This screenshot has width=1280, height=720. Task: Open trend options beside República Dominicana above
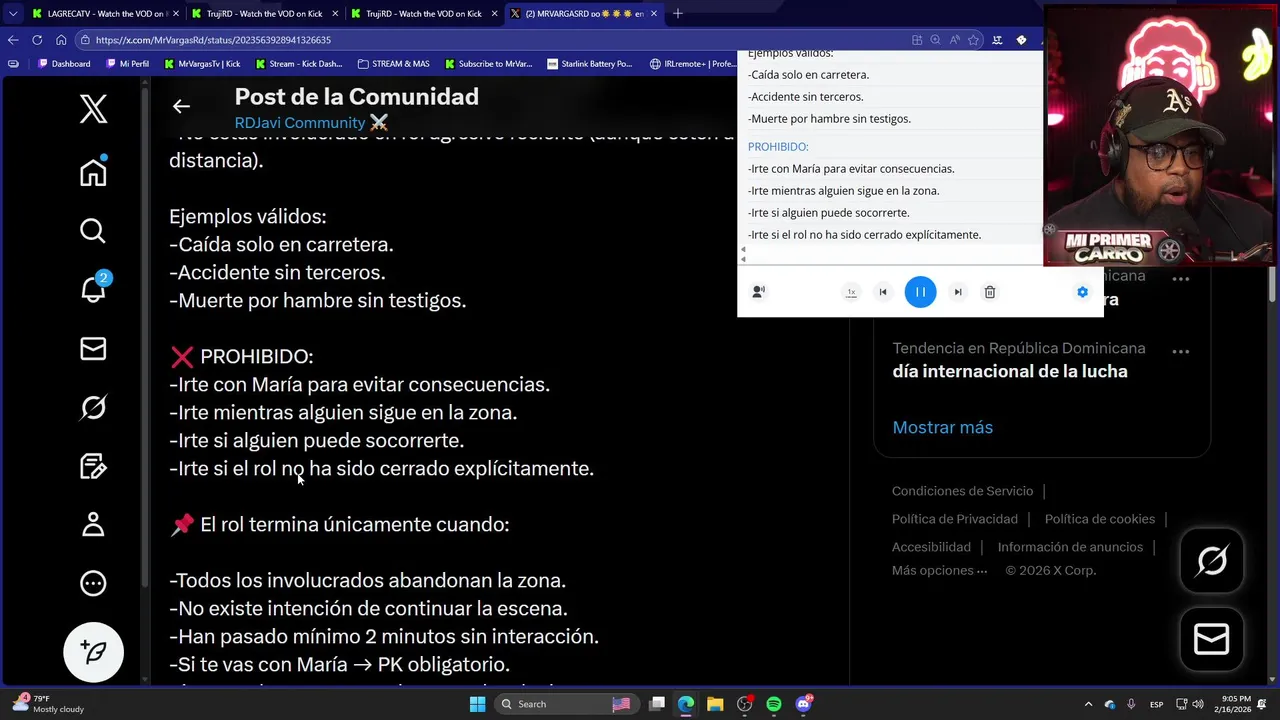tap(1180, 279)
